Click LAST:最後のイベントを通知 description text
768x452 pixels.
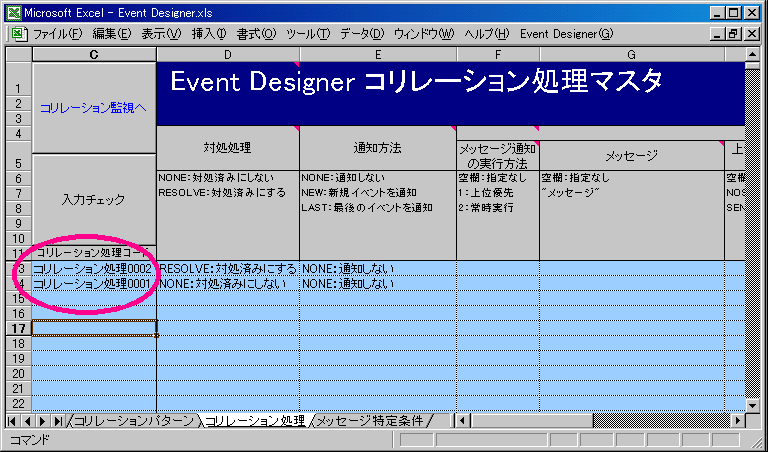367,208
